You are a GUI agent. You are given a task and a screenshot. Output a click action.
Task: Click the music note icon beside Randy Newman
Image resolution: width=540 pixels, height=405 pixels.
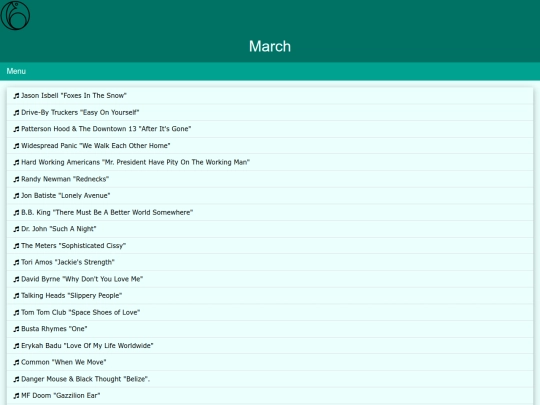point(16,179)
